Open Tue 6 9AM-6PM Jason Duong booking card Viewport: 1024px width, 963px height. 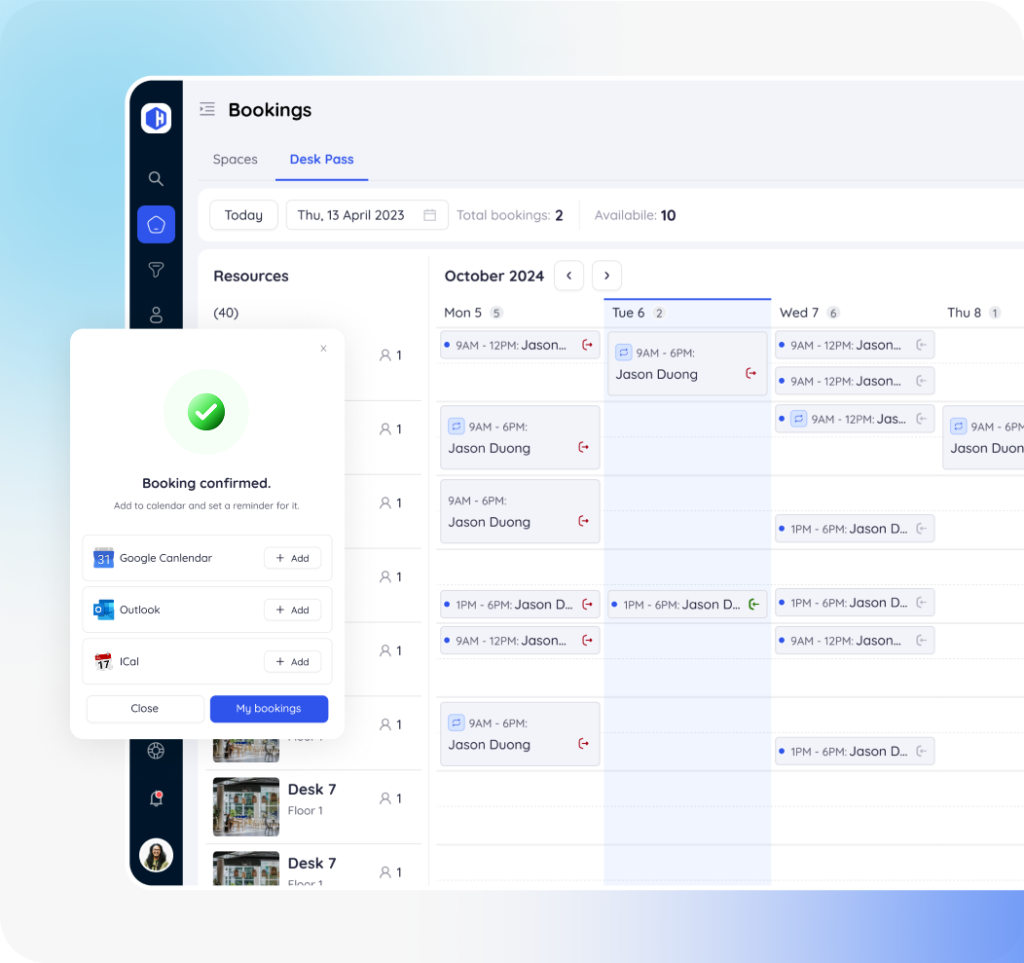click(687, 364)
